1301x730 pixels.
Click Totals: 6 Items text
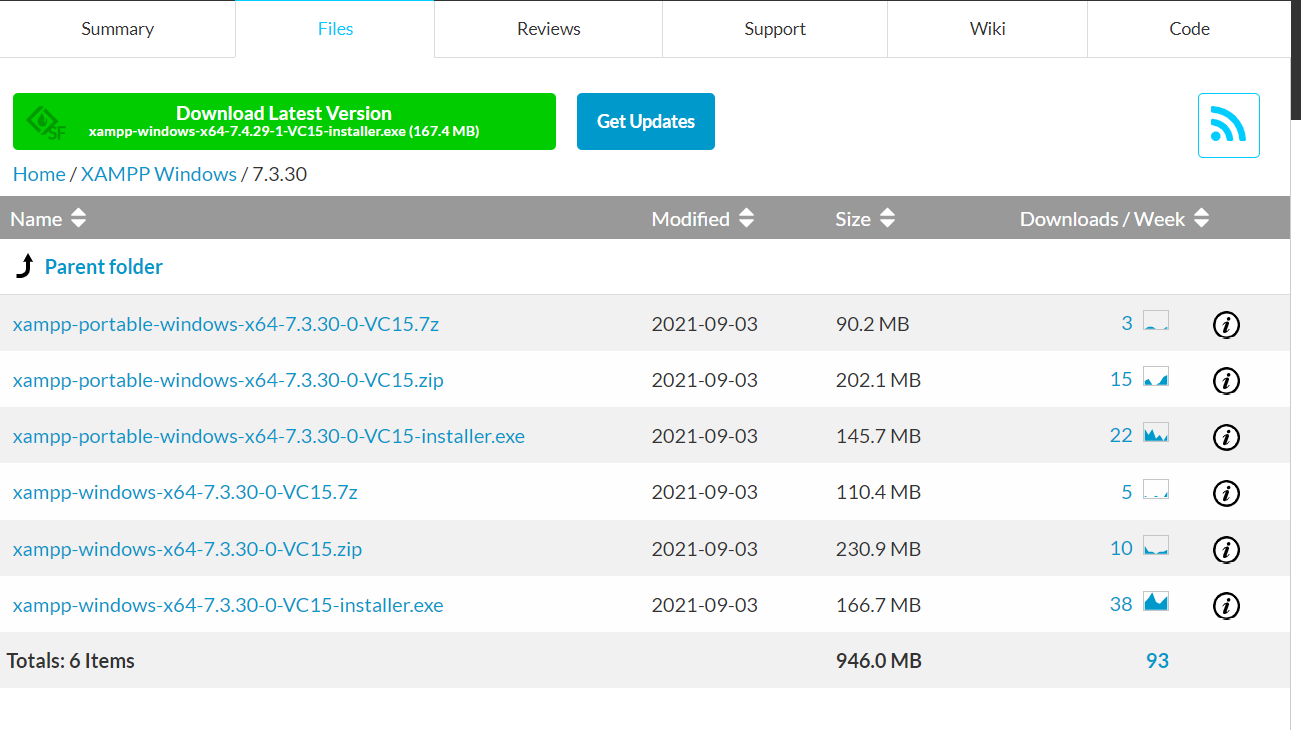[x=71, y=661]
